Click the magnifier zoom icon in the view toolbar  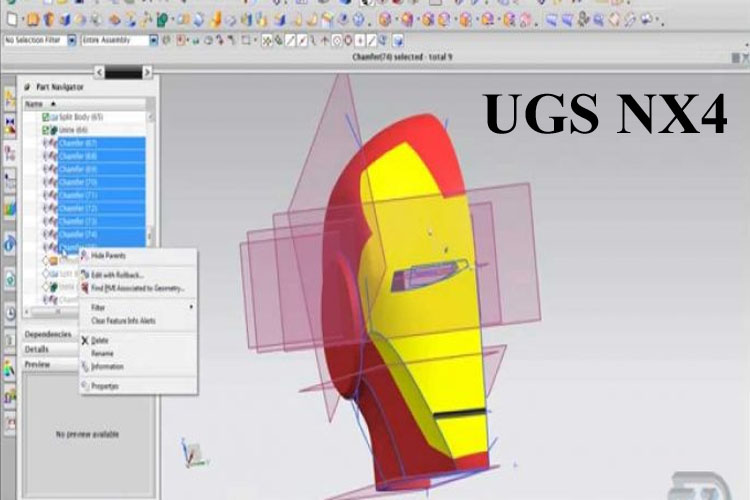coord(598,20)
